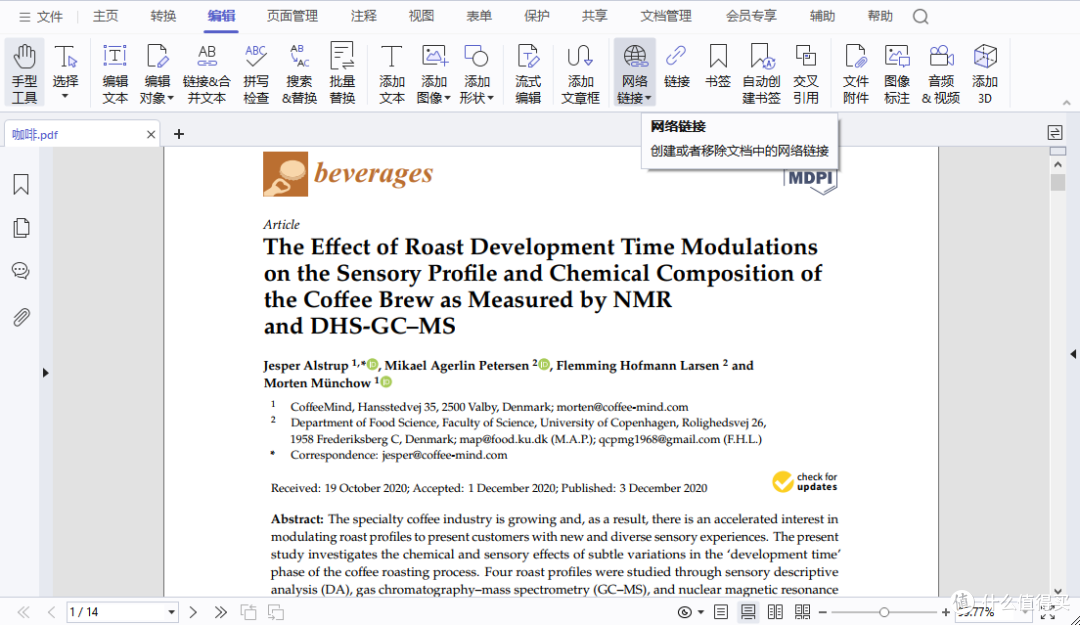Screen dimensions: 1080x625
Task: Expand the page number dropdown
Action: coord(172,612)
